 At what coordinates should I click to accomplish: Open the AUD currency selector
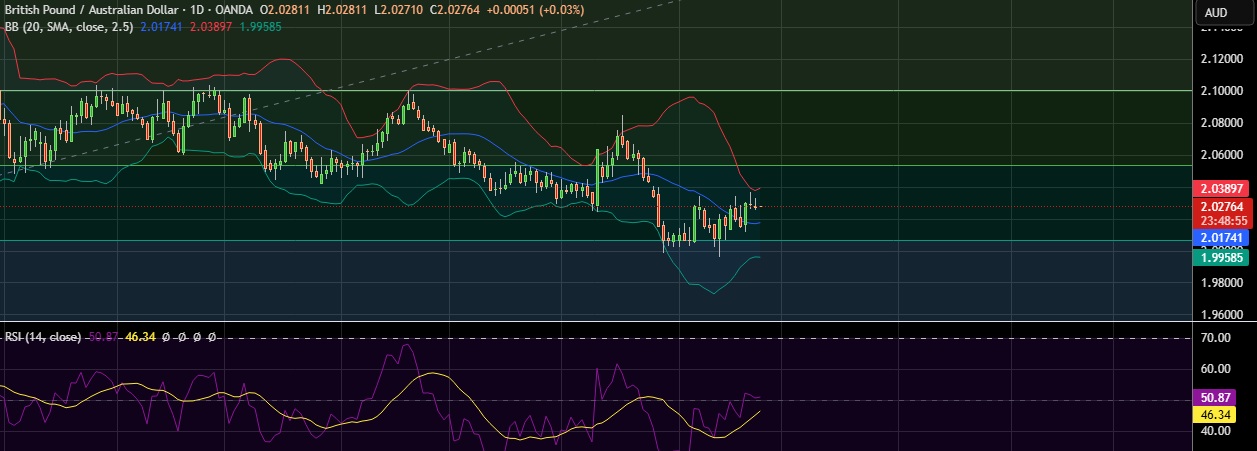point(1216,13)
